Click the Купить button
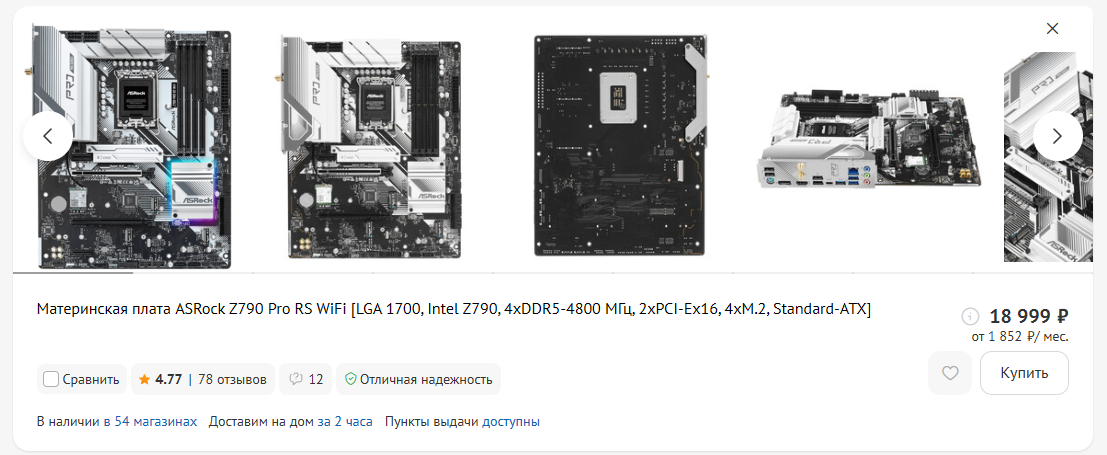This screenshot has width=1107, height=455. (x=1024, y=373)
